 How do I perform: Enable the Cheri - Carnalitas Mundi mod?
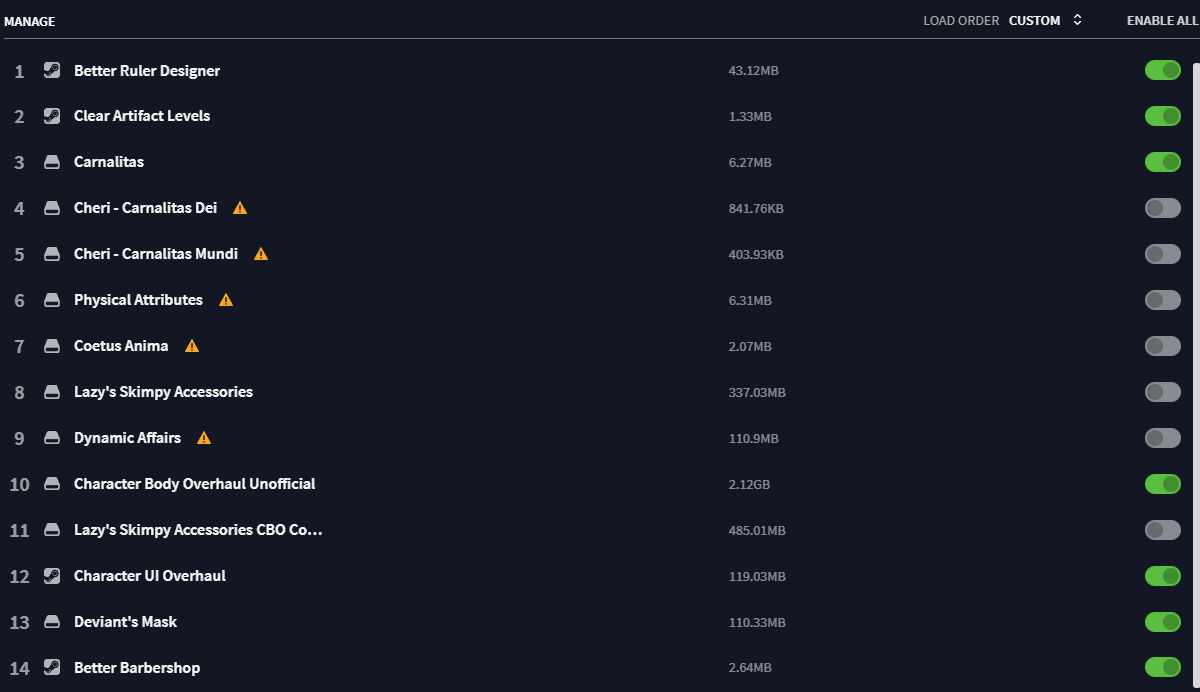pyautogui.click(x=1163, y=254)
